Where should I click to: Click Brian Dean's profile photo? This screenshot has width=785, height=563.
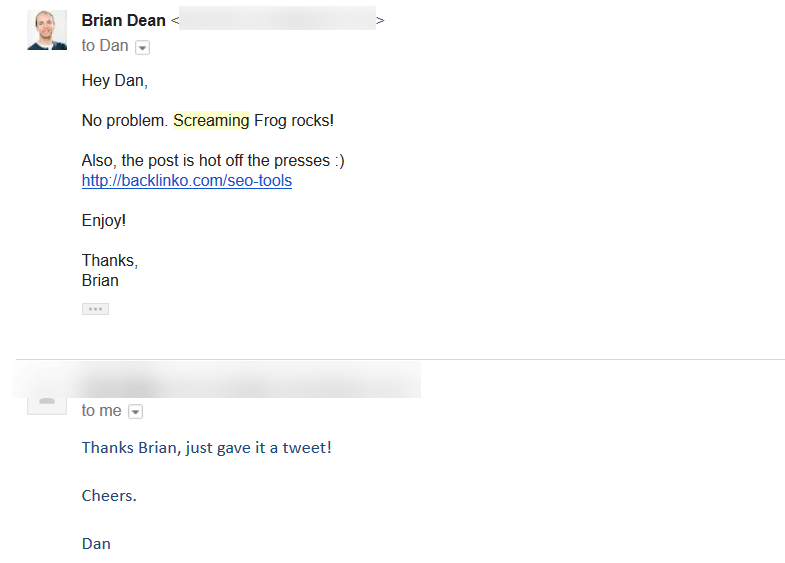[47, 31]
